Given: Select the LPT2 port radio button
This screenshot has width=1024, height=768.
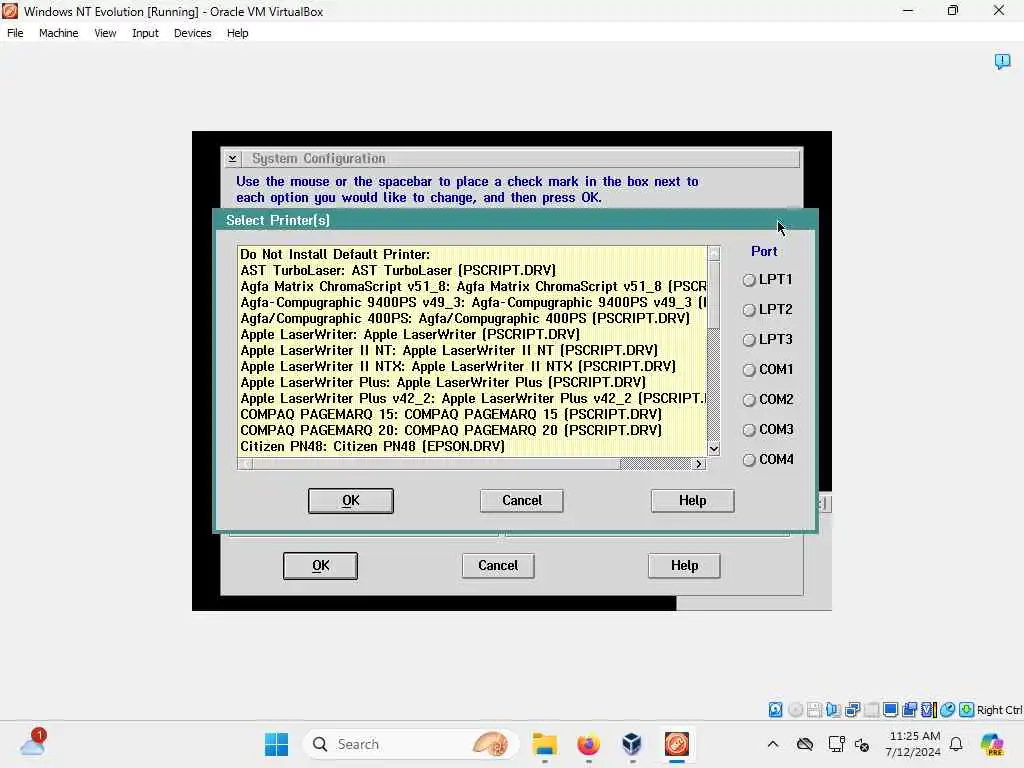Looking at the screenshot, I should tap(749, 310).
